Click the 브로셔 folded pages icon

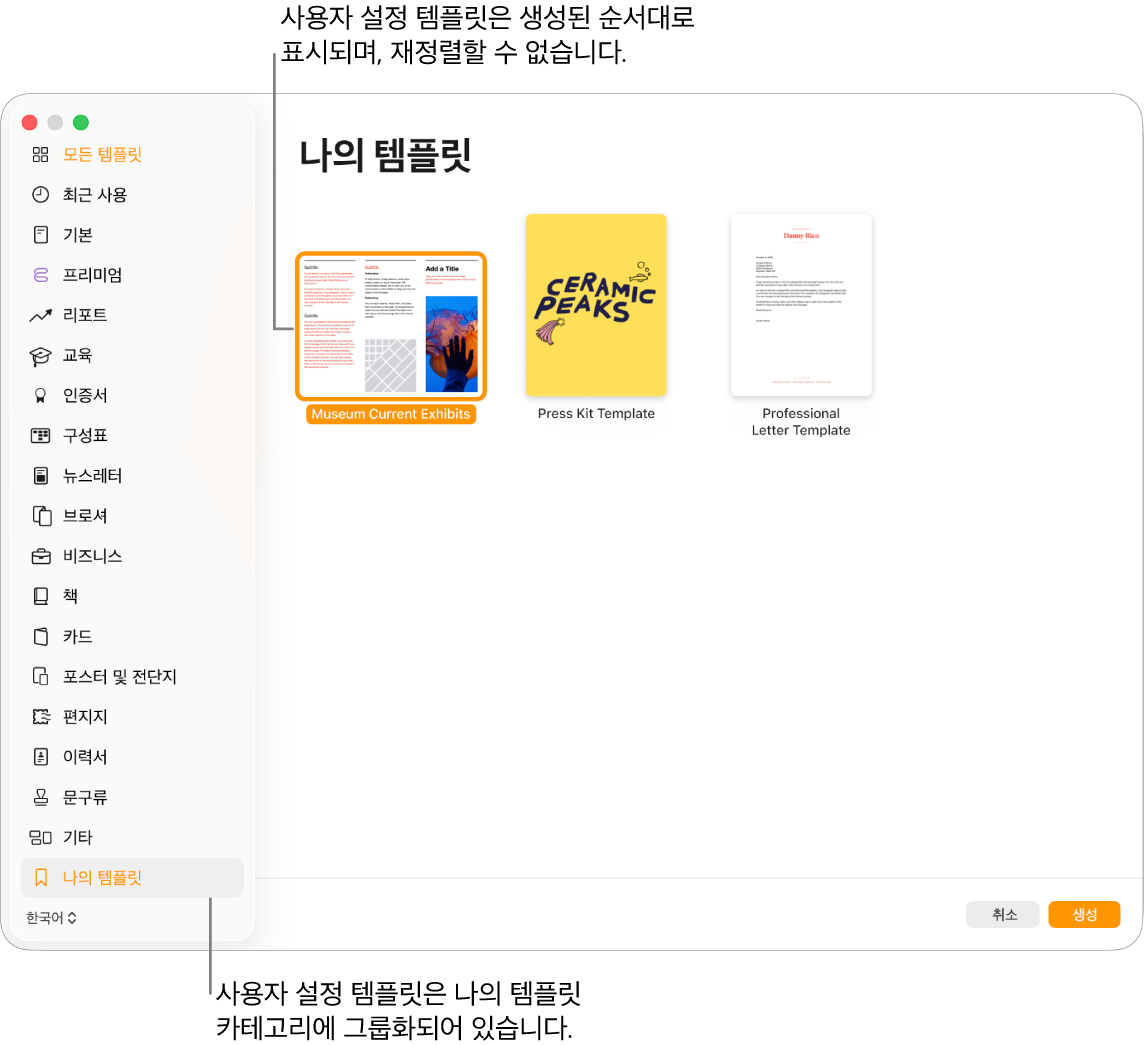point(42,516)
